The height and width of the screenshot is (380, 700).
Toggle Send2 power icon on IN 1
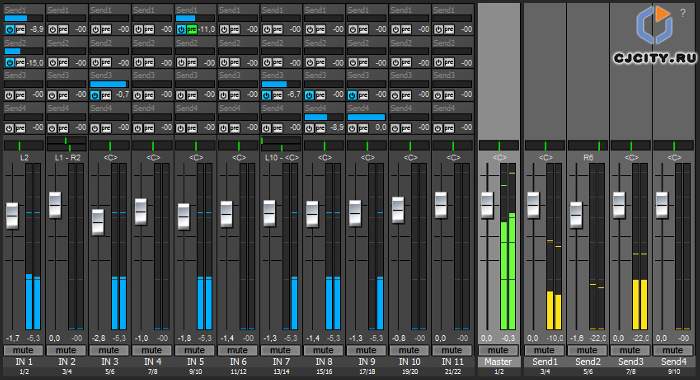pos(9,63)
